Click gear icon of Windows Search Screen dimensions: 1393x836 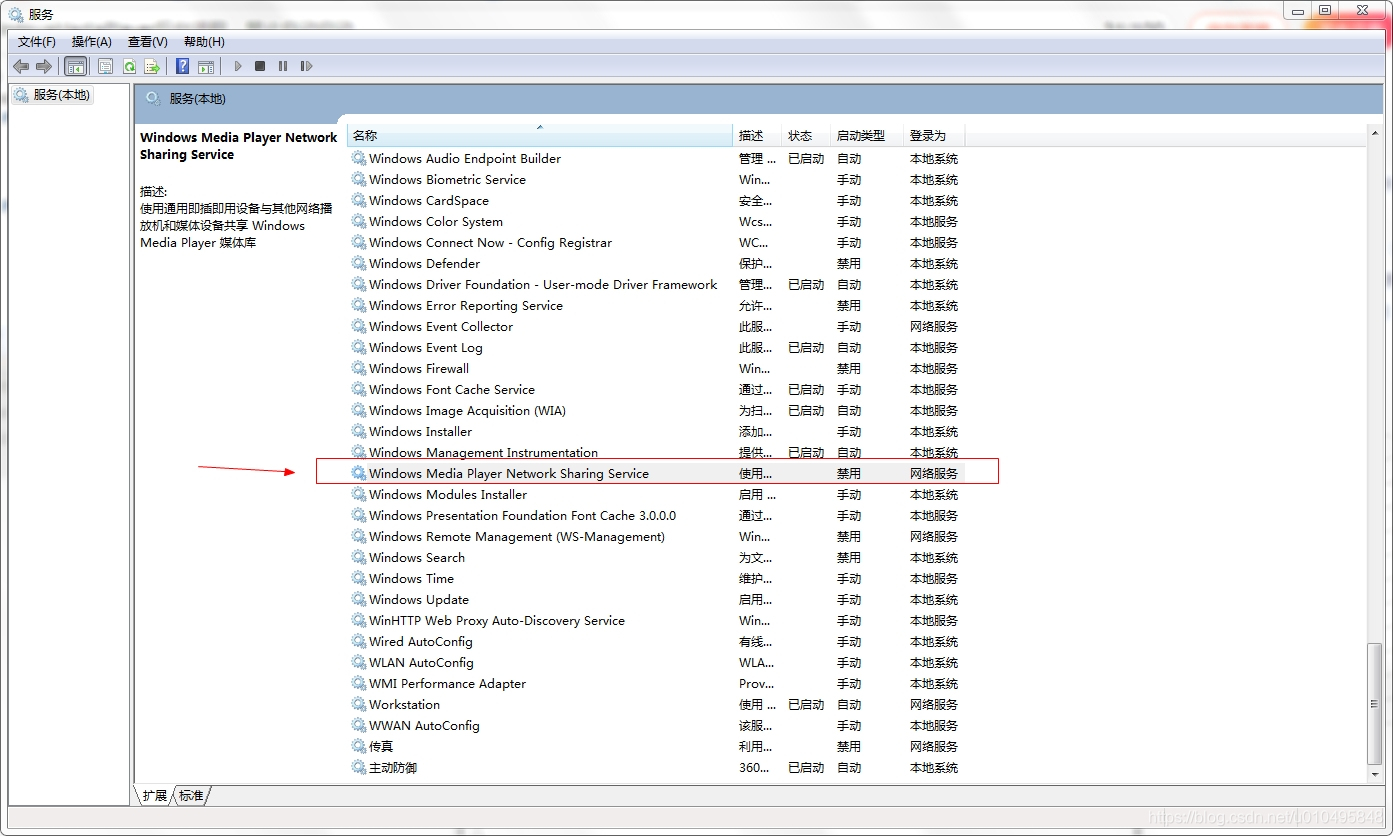pos(359,557)
